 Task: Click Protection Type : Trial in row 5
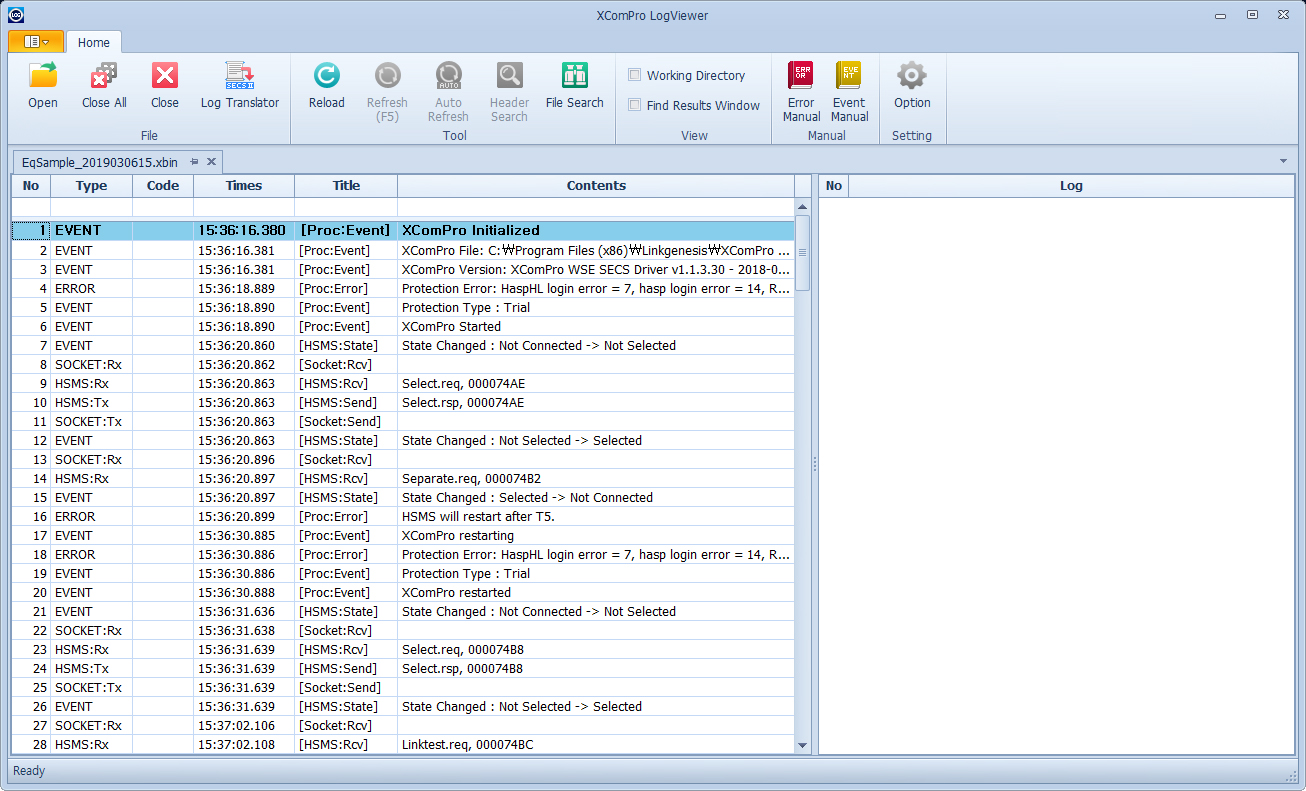[466, 307]
